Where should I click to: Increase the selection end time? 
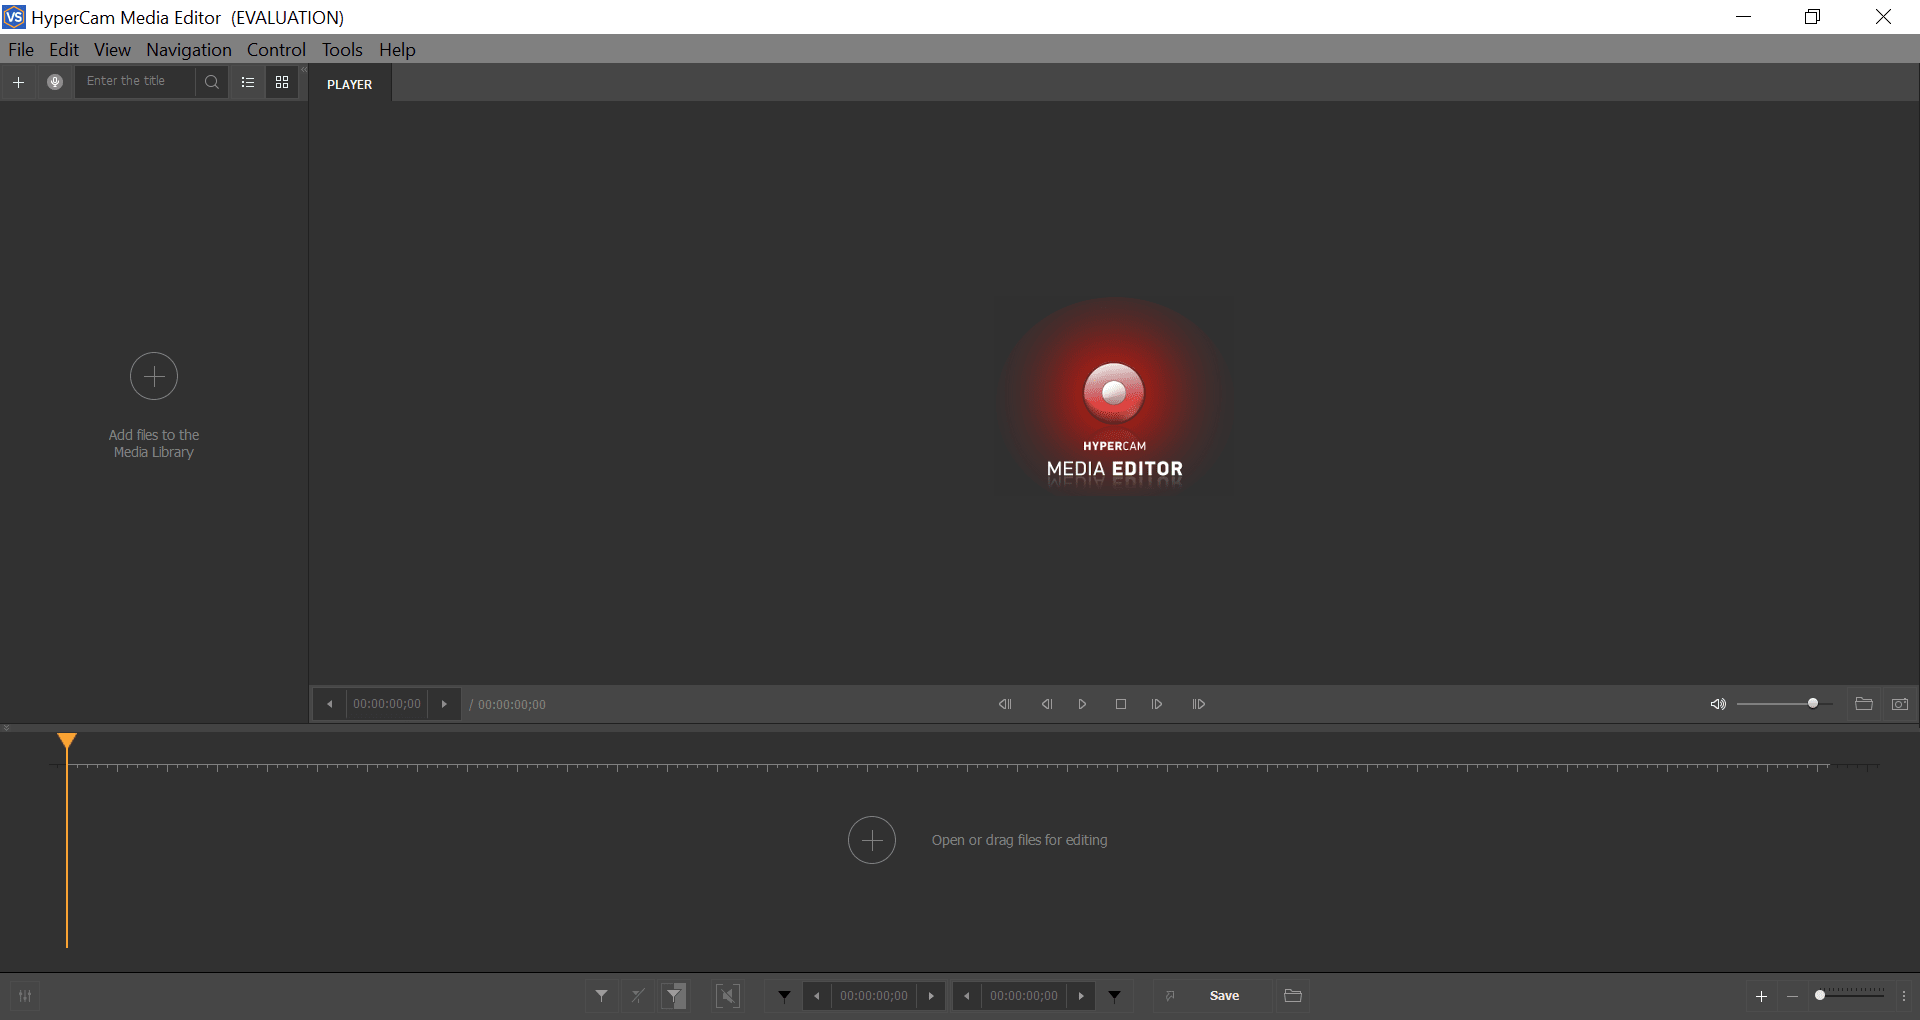point(1081,996)
